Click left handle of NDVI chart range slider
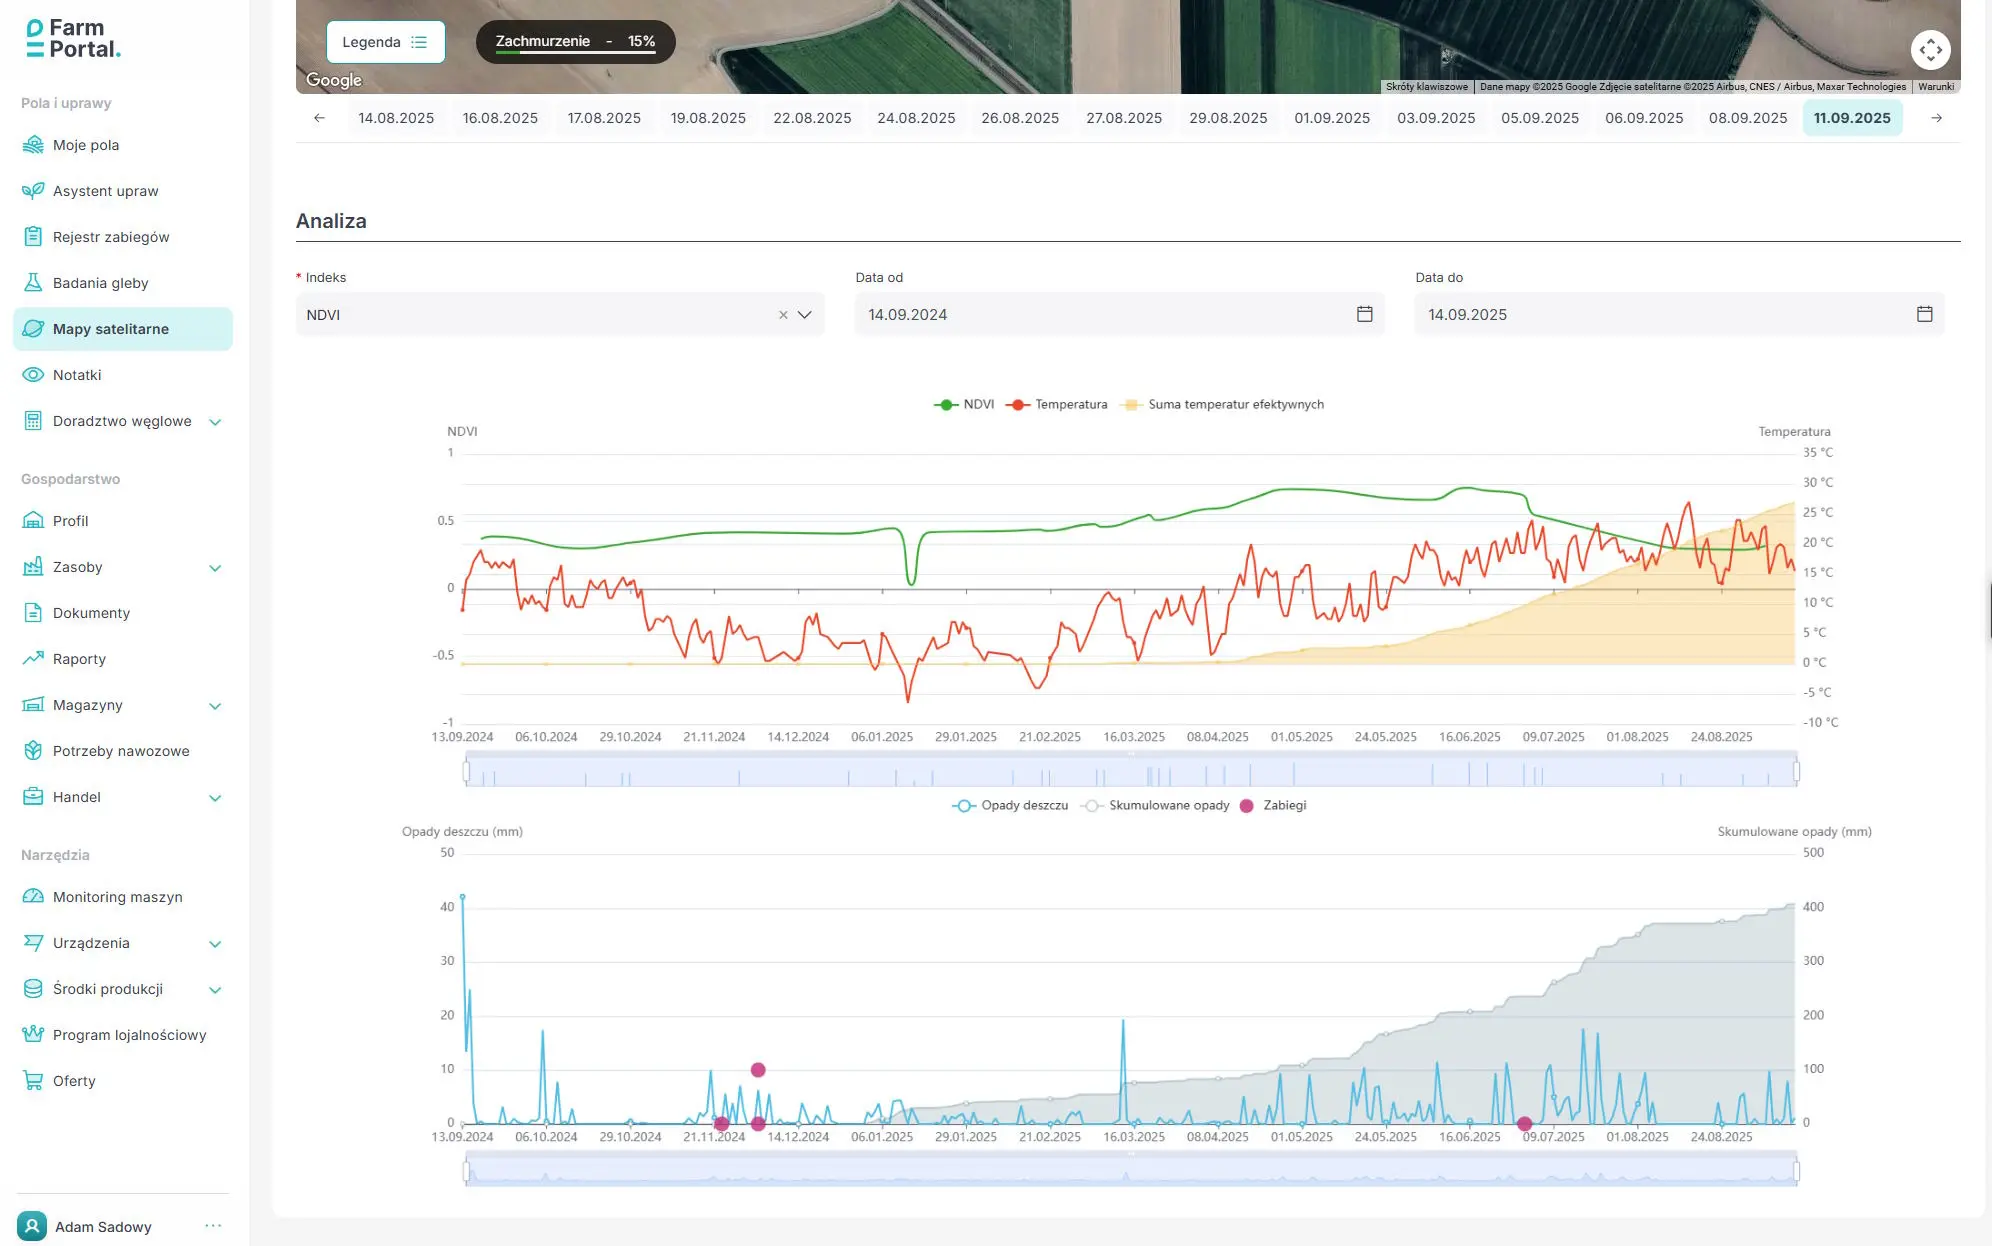Viewport: 1992px width, 1246px height. [x=467, y=771]
